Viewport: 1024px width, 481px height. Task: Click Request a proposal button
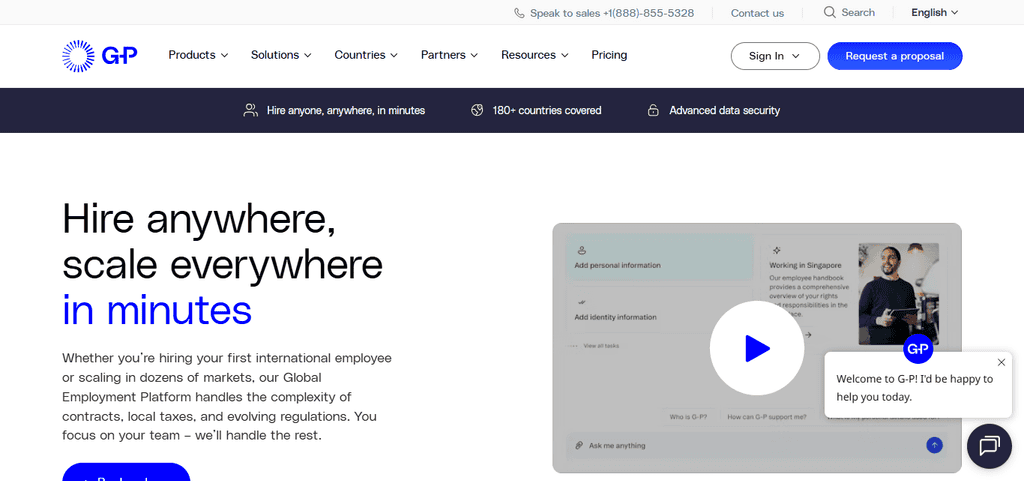click(x=895, y=56)
